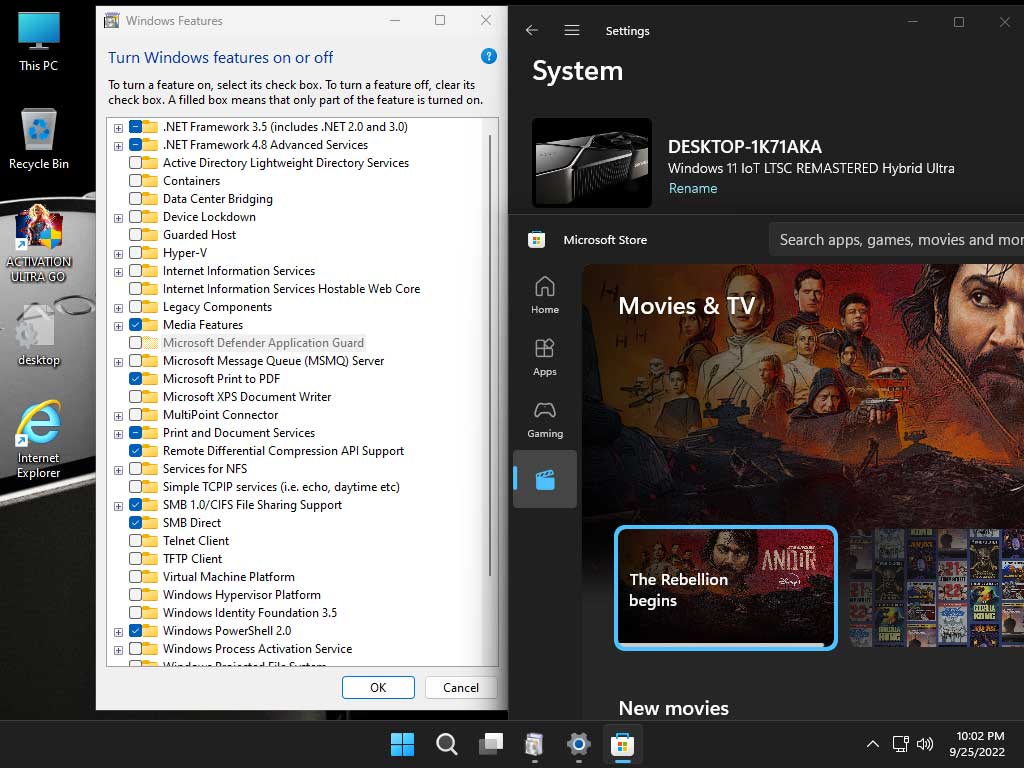The image size is (1024, 768).
Task: Enable the Telnet Client checkbox
Action: [135, 540]
